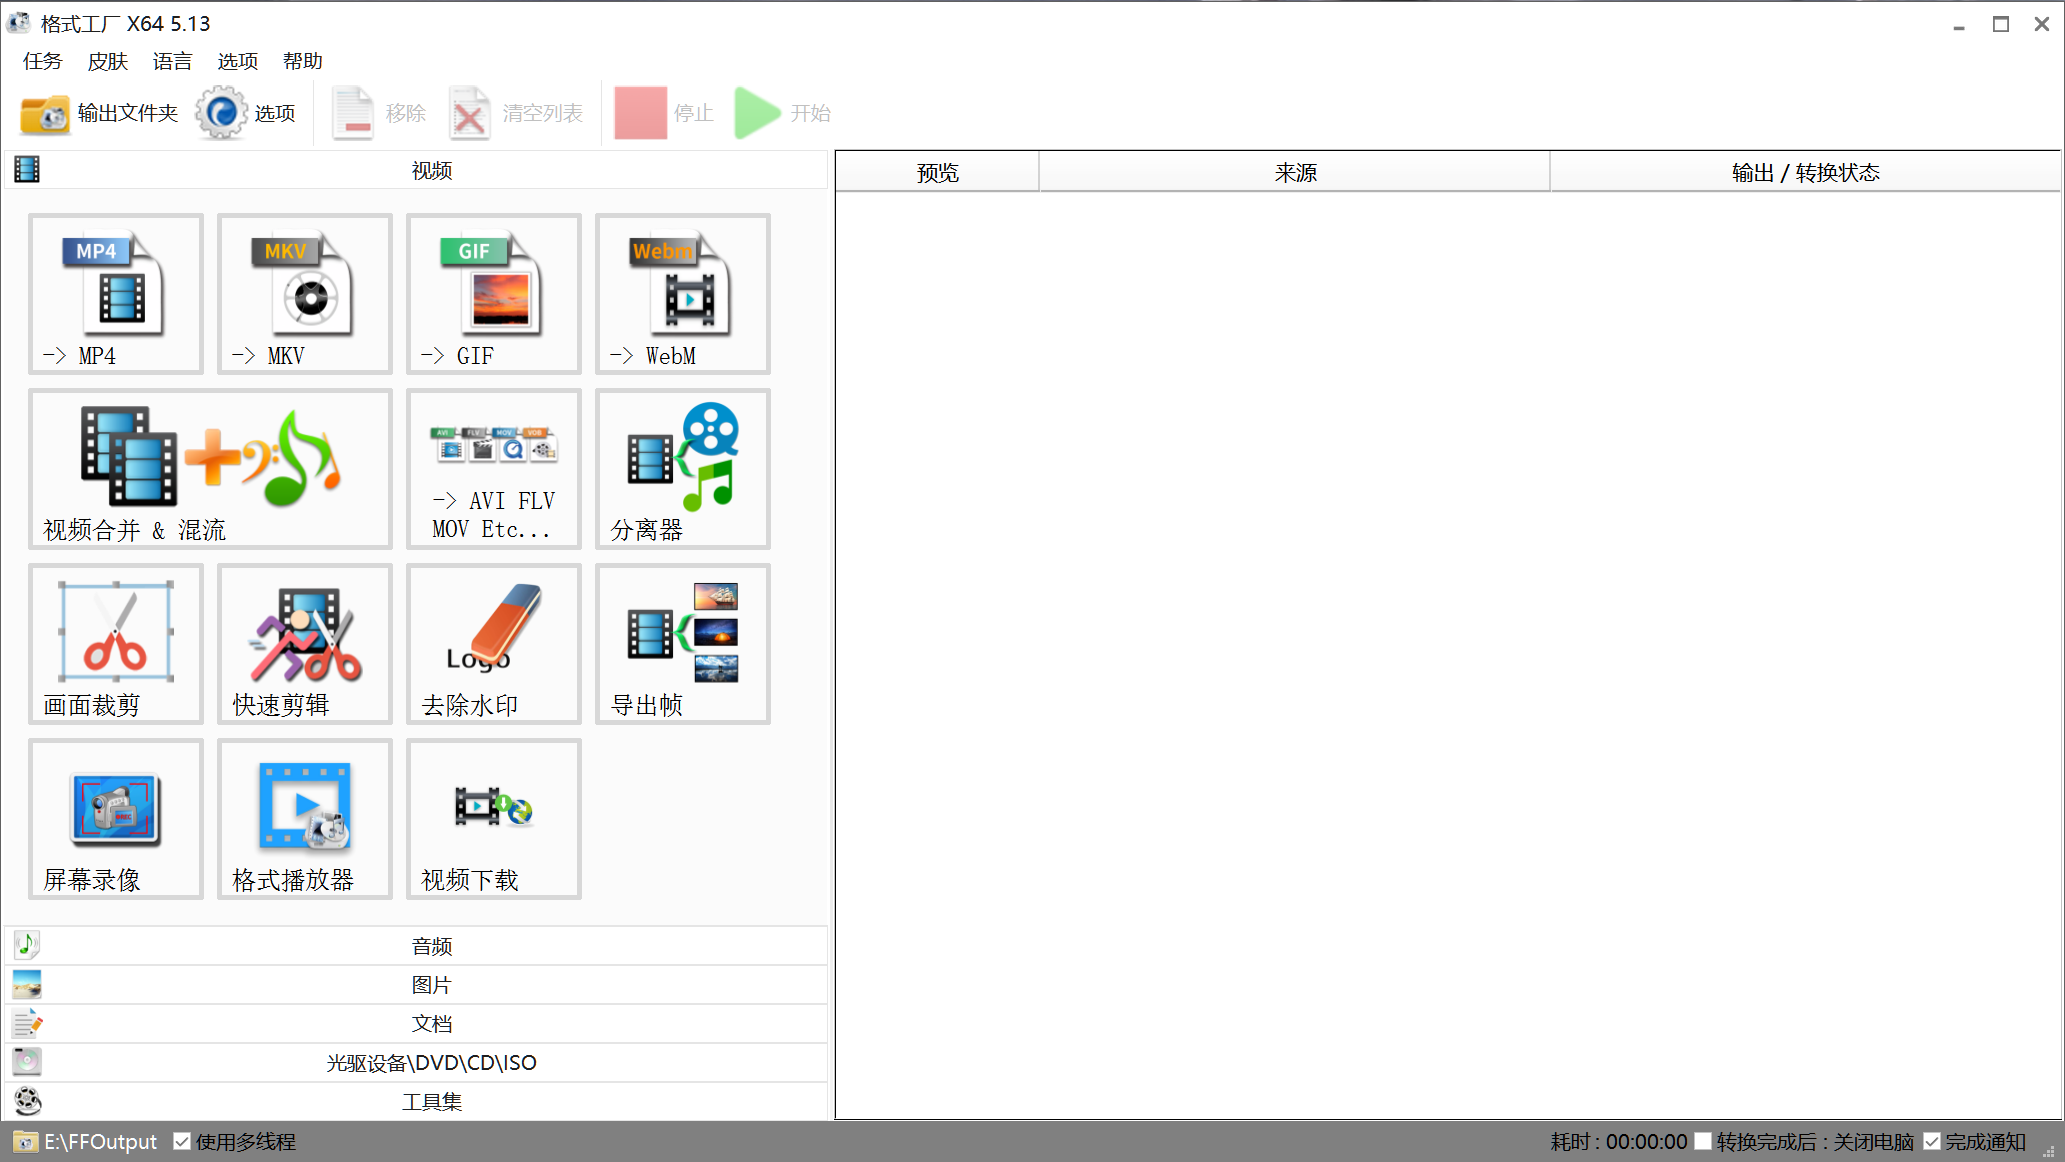
Task: Expand the 文档 category
Action: [417, 1024]
